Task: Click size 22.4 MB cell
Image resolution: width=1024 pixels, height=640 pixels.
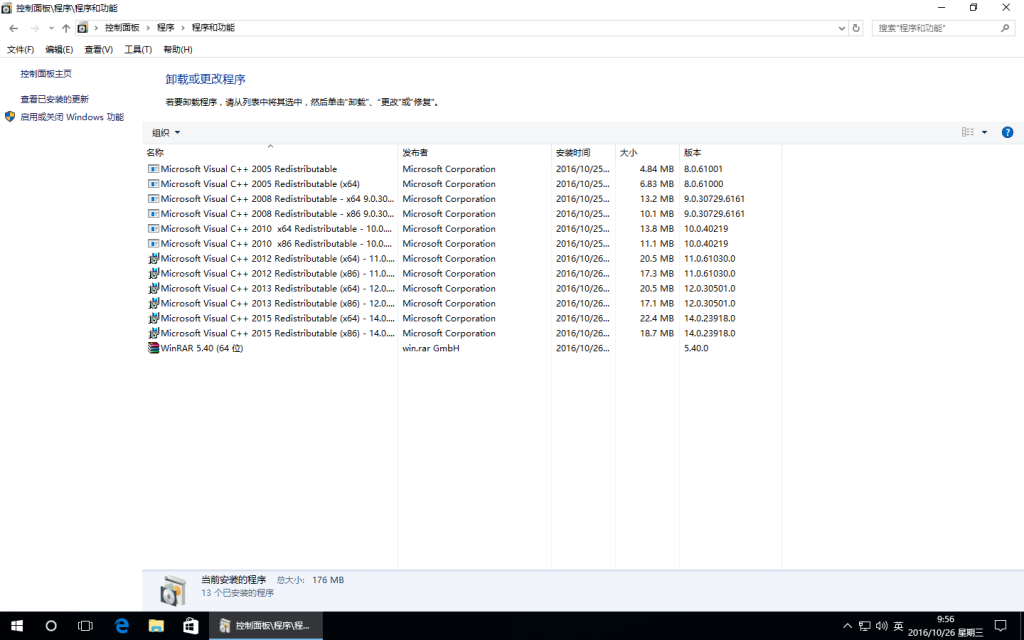Action: (x=656, y=319)
